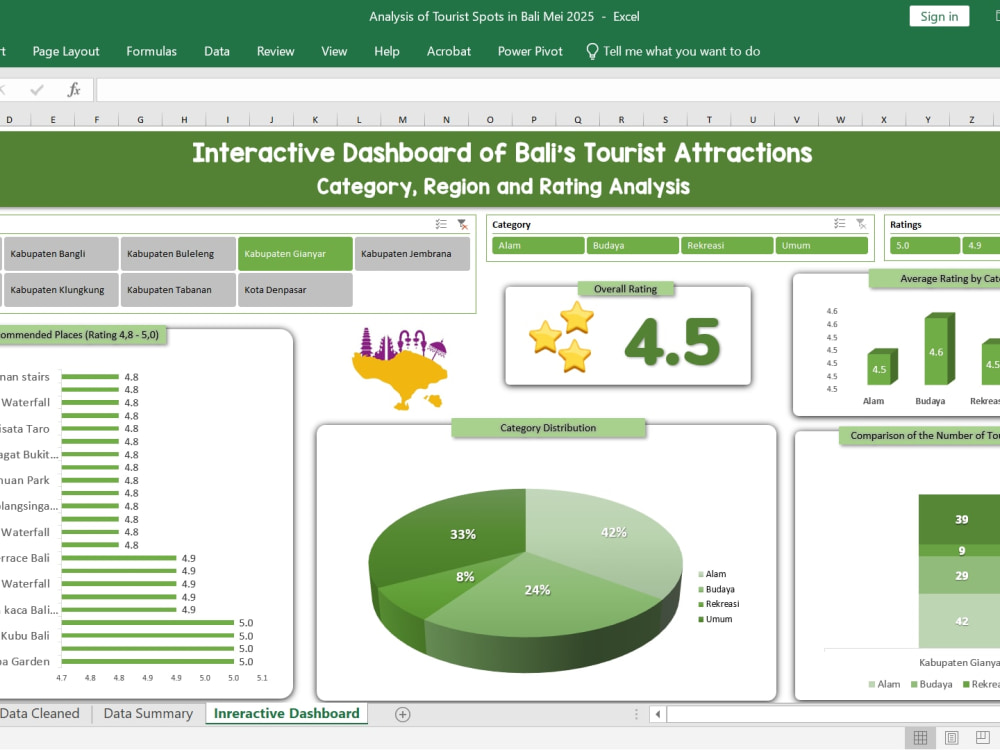Image resolution: width=1000 pixels, height=750 pixels.
Task: Add a new sheet with plus icon
Action: point(402,714)
